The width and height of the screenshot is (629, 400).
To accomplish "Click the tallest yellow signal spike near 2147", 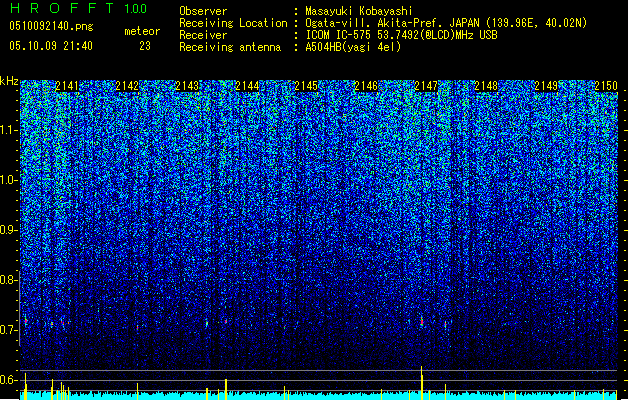I will [x=422, y=383].
